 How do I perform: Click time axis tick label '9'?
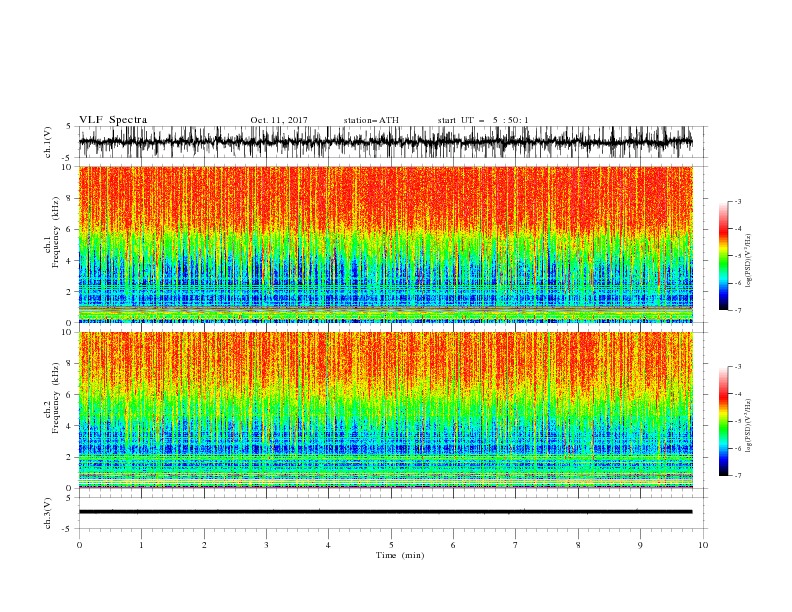(x=640, y=545)
